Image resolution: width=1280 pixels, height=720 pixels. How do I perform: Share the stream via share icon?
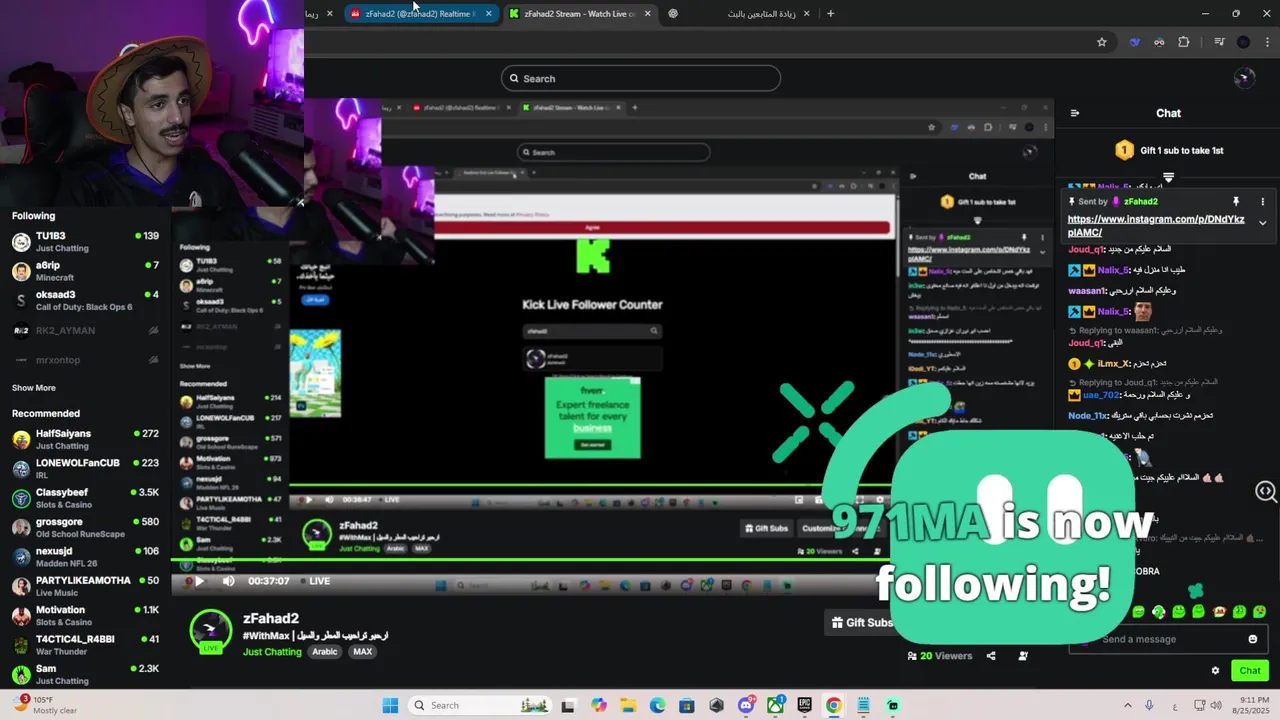991,656
